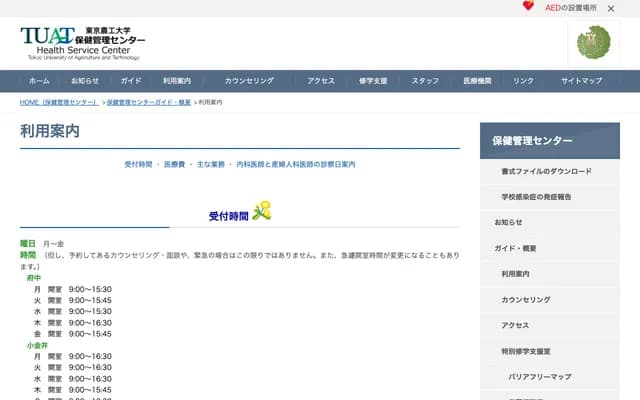
Task: Click the 利用案内 page title heading
Action: (50, 131)
